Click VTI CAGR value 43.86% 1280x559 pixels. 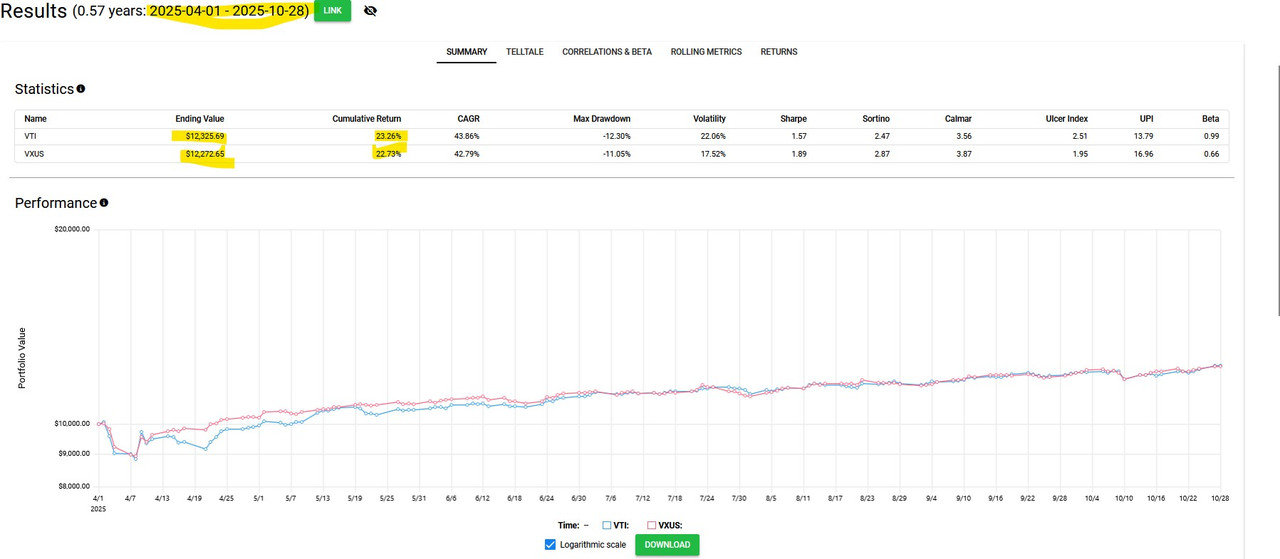point(468,136)
